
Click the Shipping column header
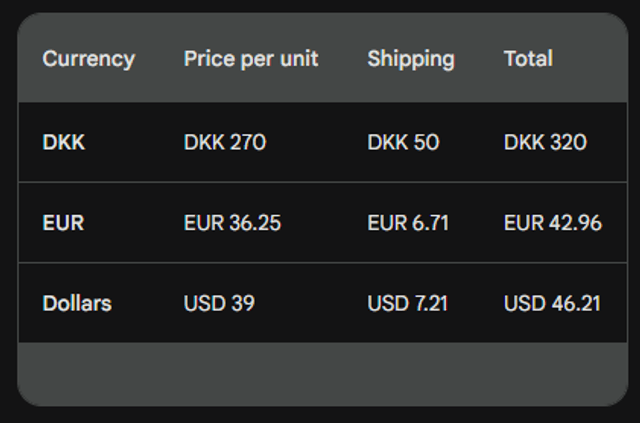pos(411,59)
